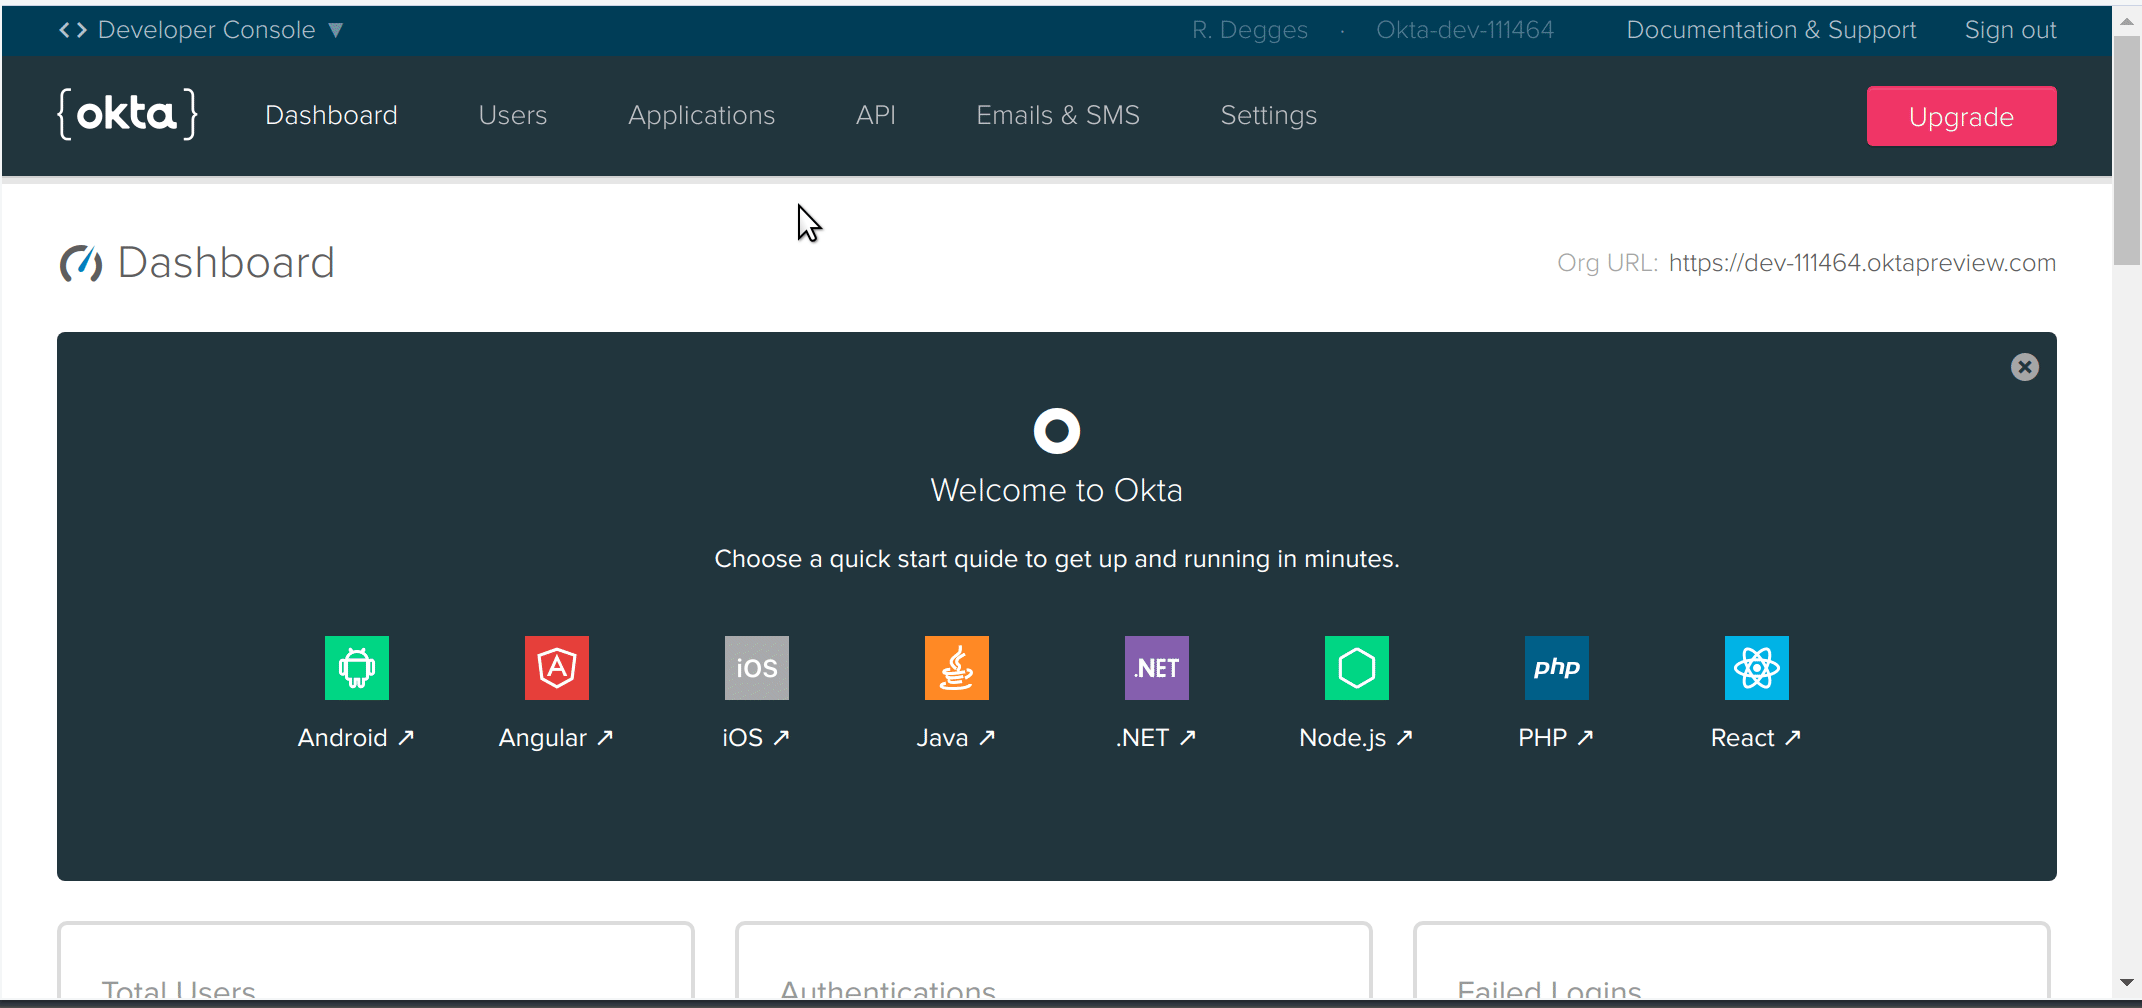Choose the Node.js hexagon icon
The width and height of the screenshot is (2142, 1008).
click(x=1356, y=668)
